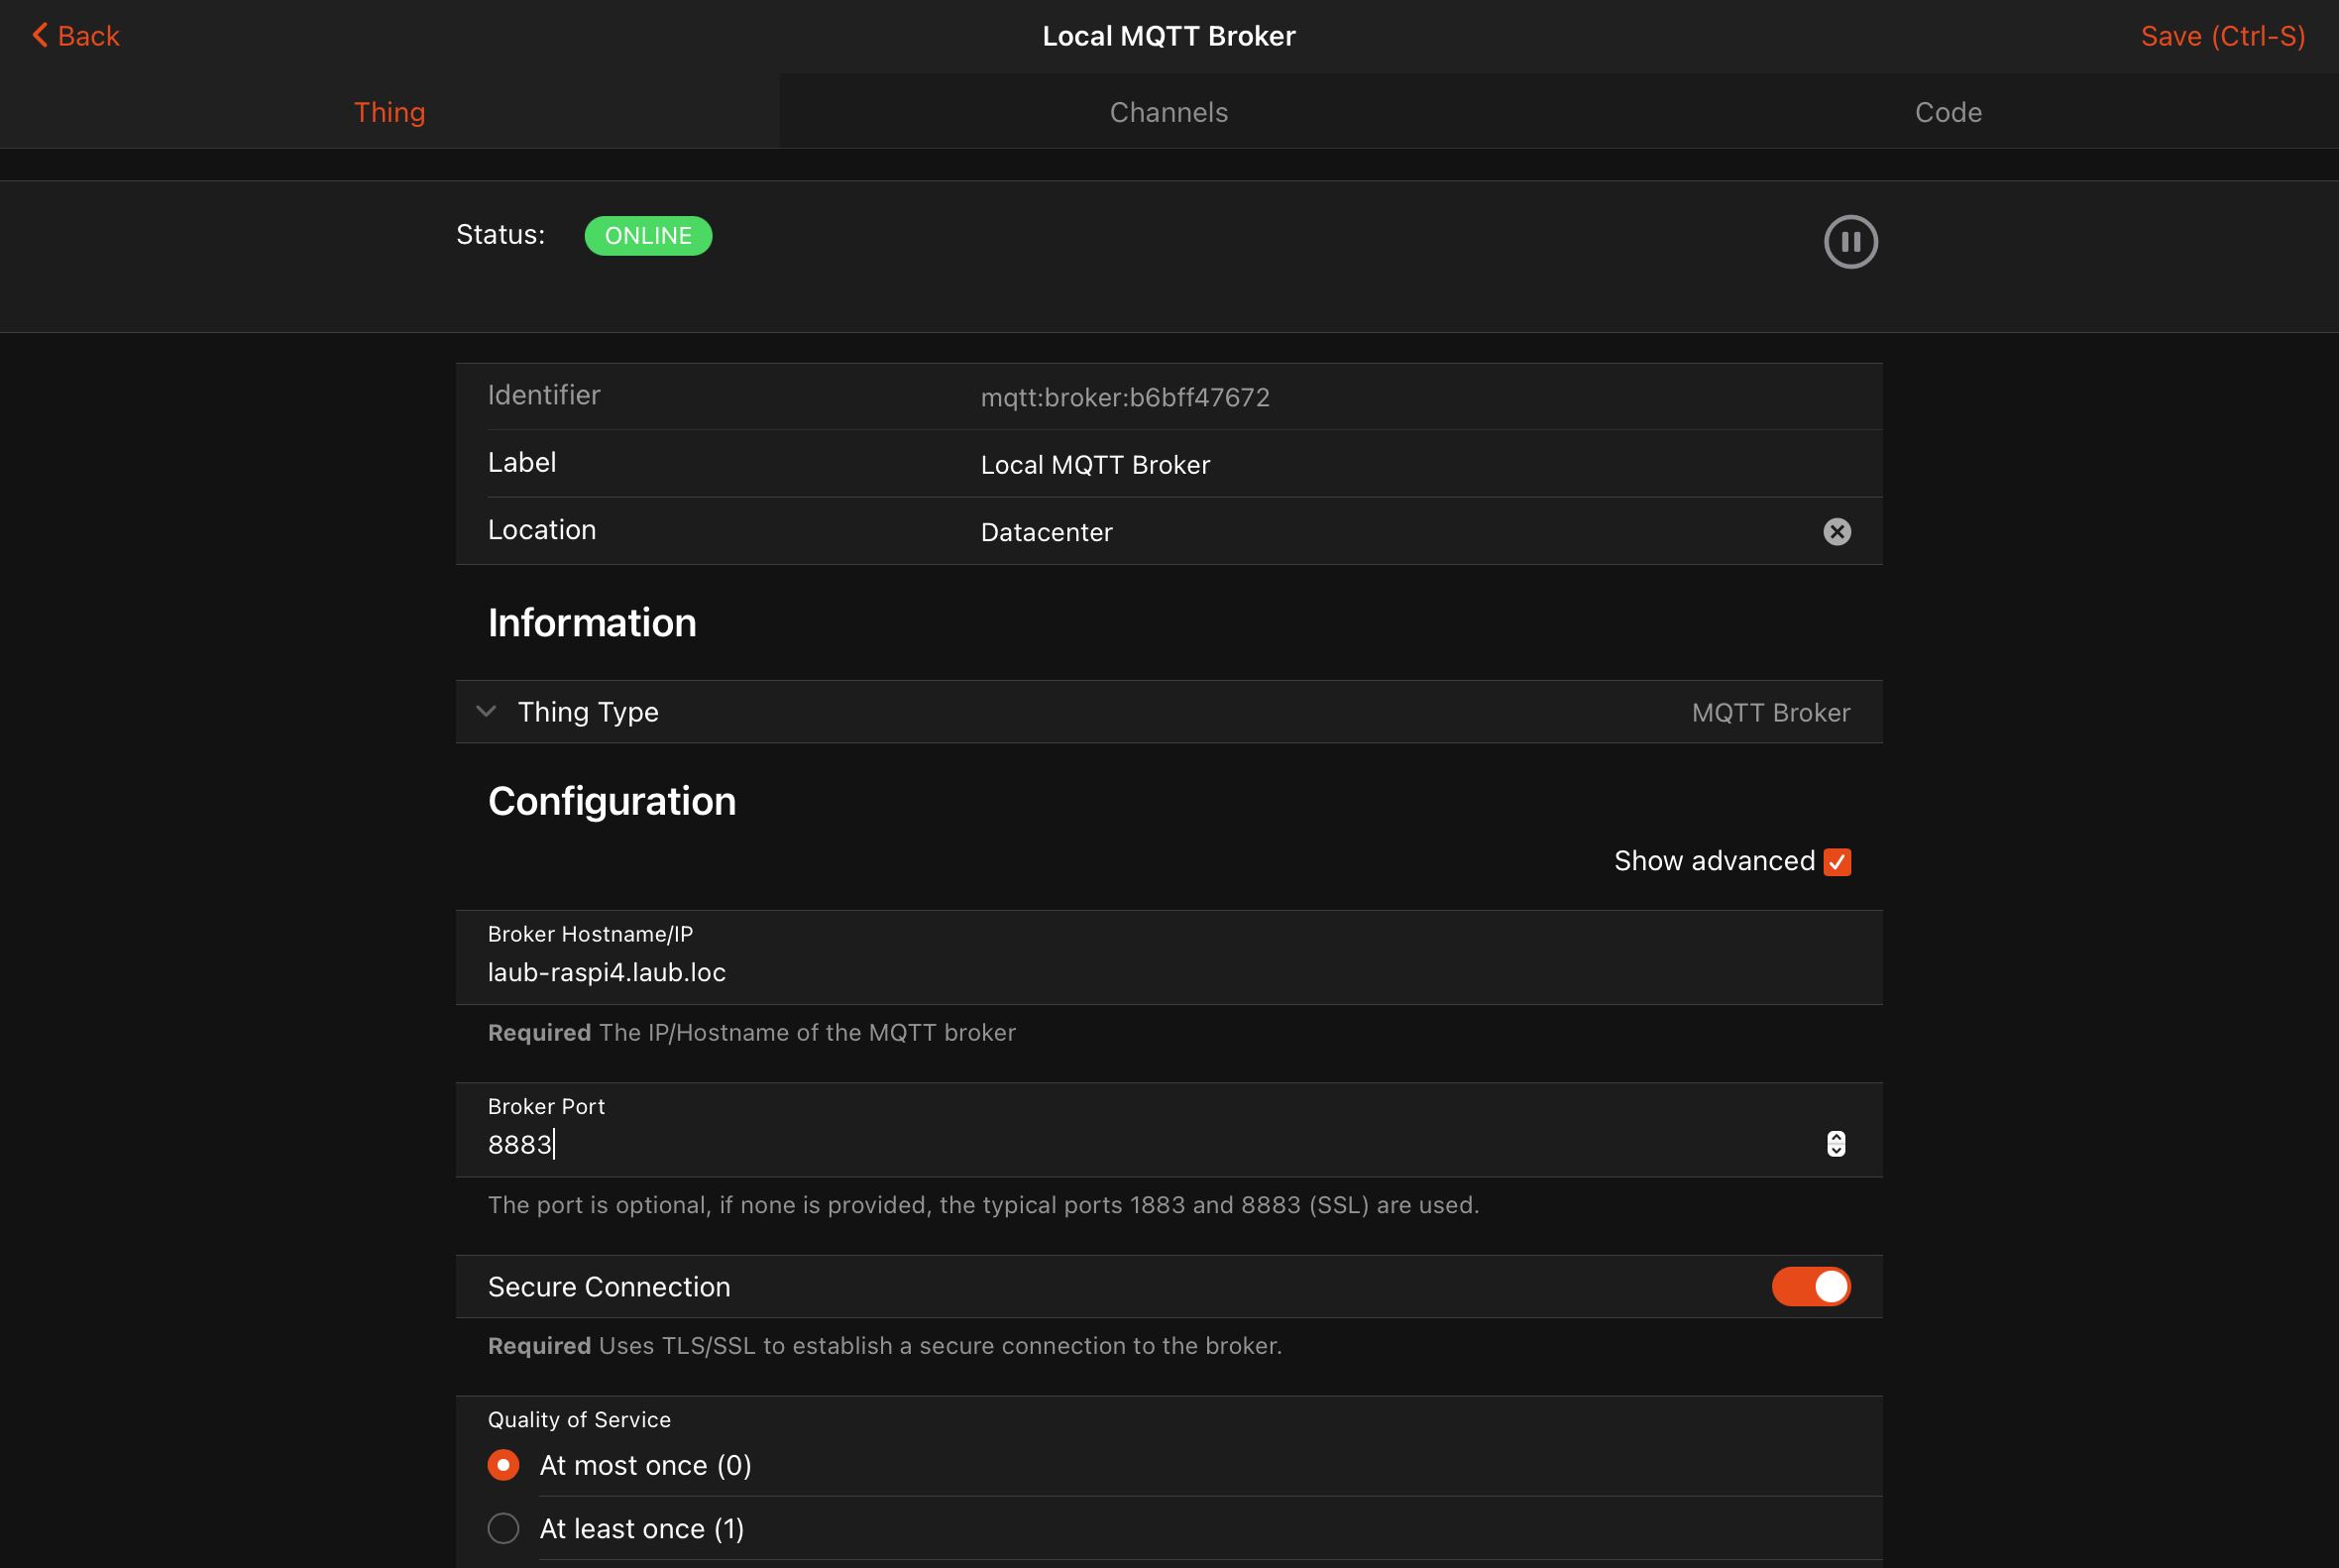Click the Save (Ctrl-S) button

click(2222, 36)
